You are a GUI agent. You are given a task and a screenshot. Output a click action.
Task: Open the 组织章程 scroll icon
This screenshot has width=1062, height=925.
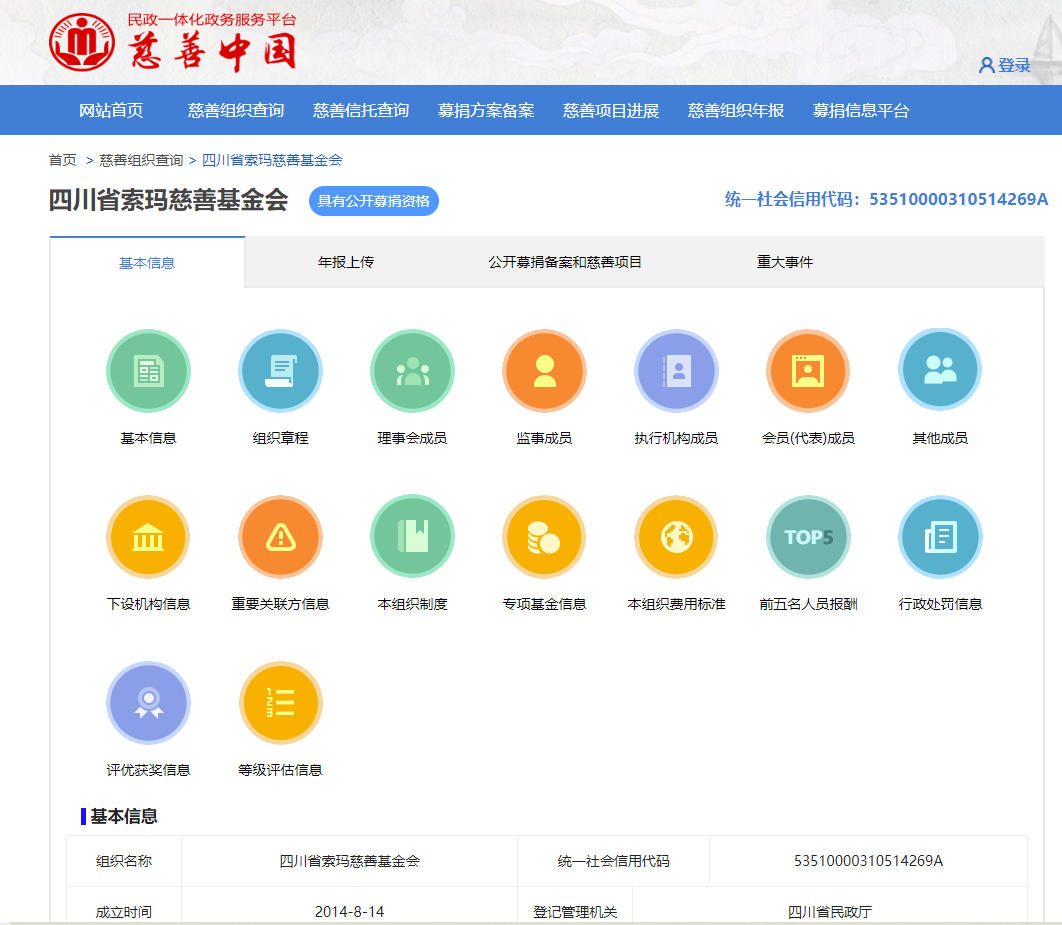[280, 371]
